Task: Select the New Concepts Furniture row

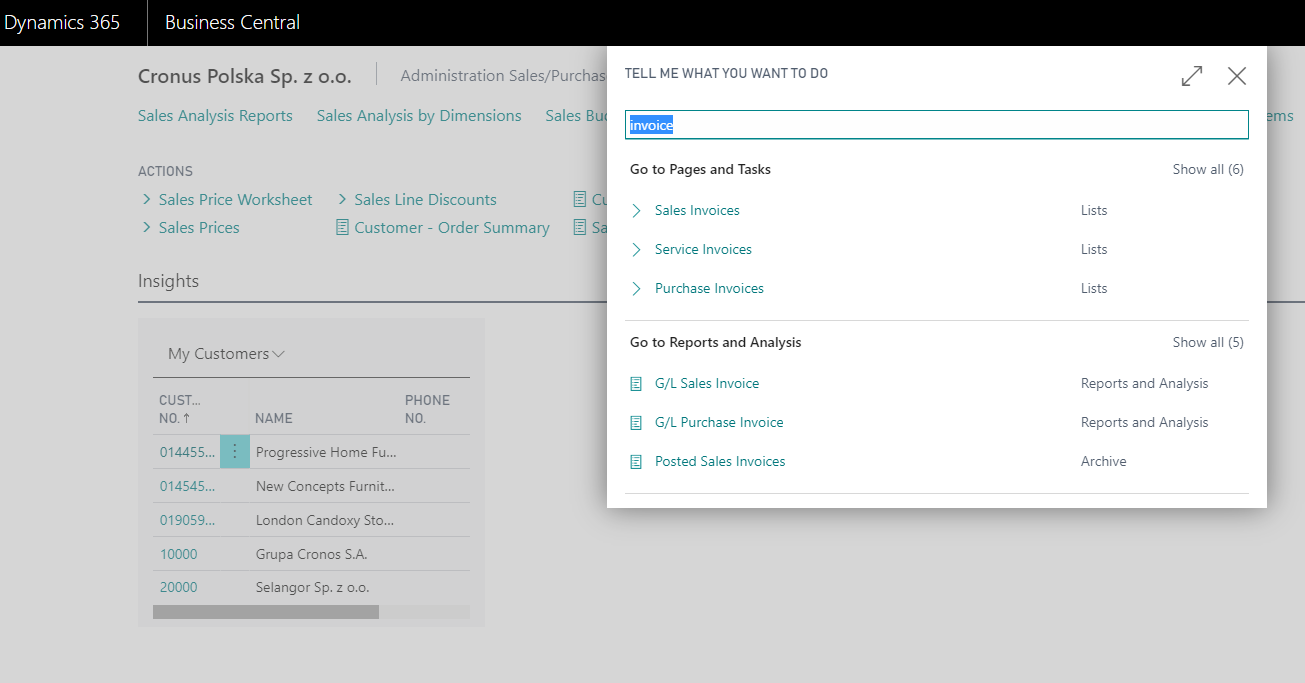Action: [311, 486]
